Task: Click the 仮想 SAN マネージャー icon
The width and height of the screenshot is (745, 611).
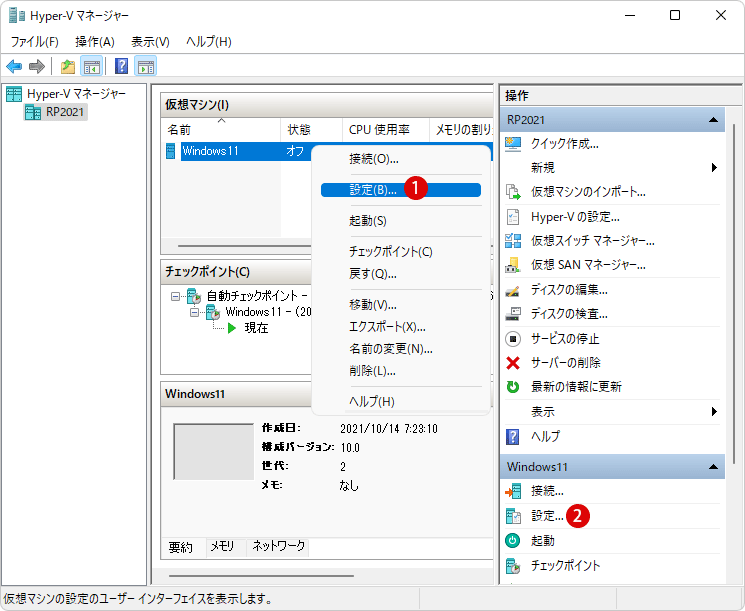Action: point(513,265)
